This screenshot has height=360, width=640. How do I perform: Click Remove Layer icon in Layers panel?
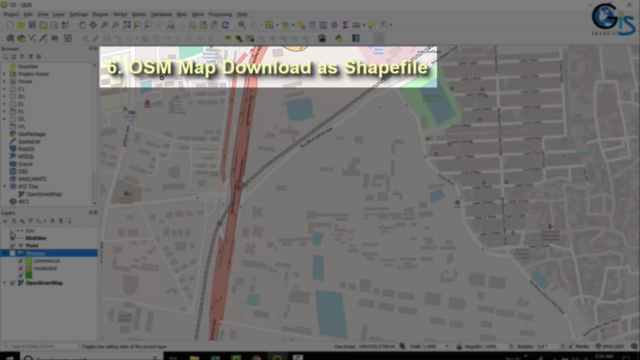tap(69, 221)
